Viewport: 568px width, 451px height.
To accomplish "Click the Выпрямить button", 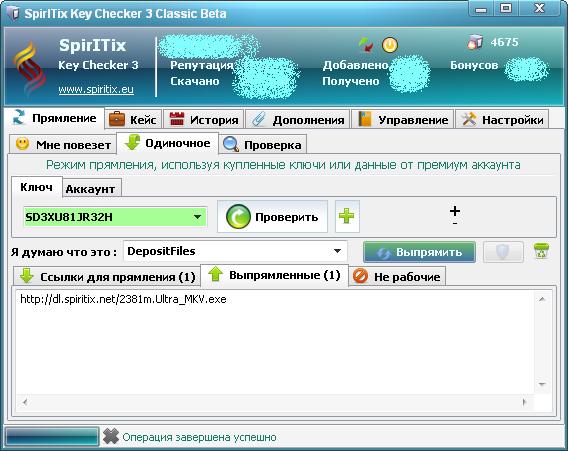I will coord(419,252).
